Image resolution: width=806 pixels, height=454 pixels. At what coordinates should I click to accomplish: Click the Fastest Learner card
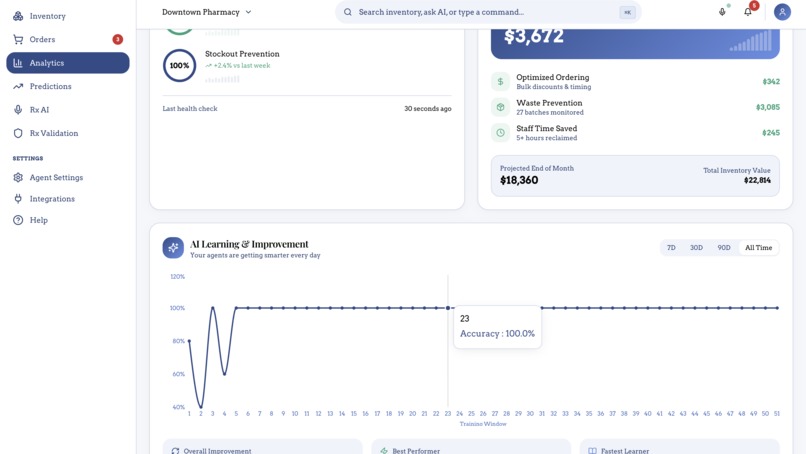[680, 446]
